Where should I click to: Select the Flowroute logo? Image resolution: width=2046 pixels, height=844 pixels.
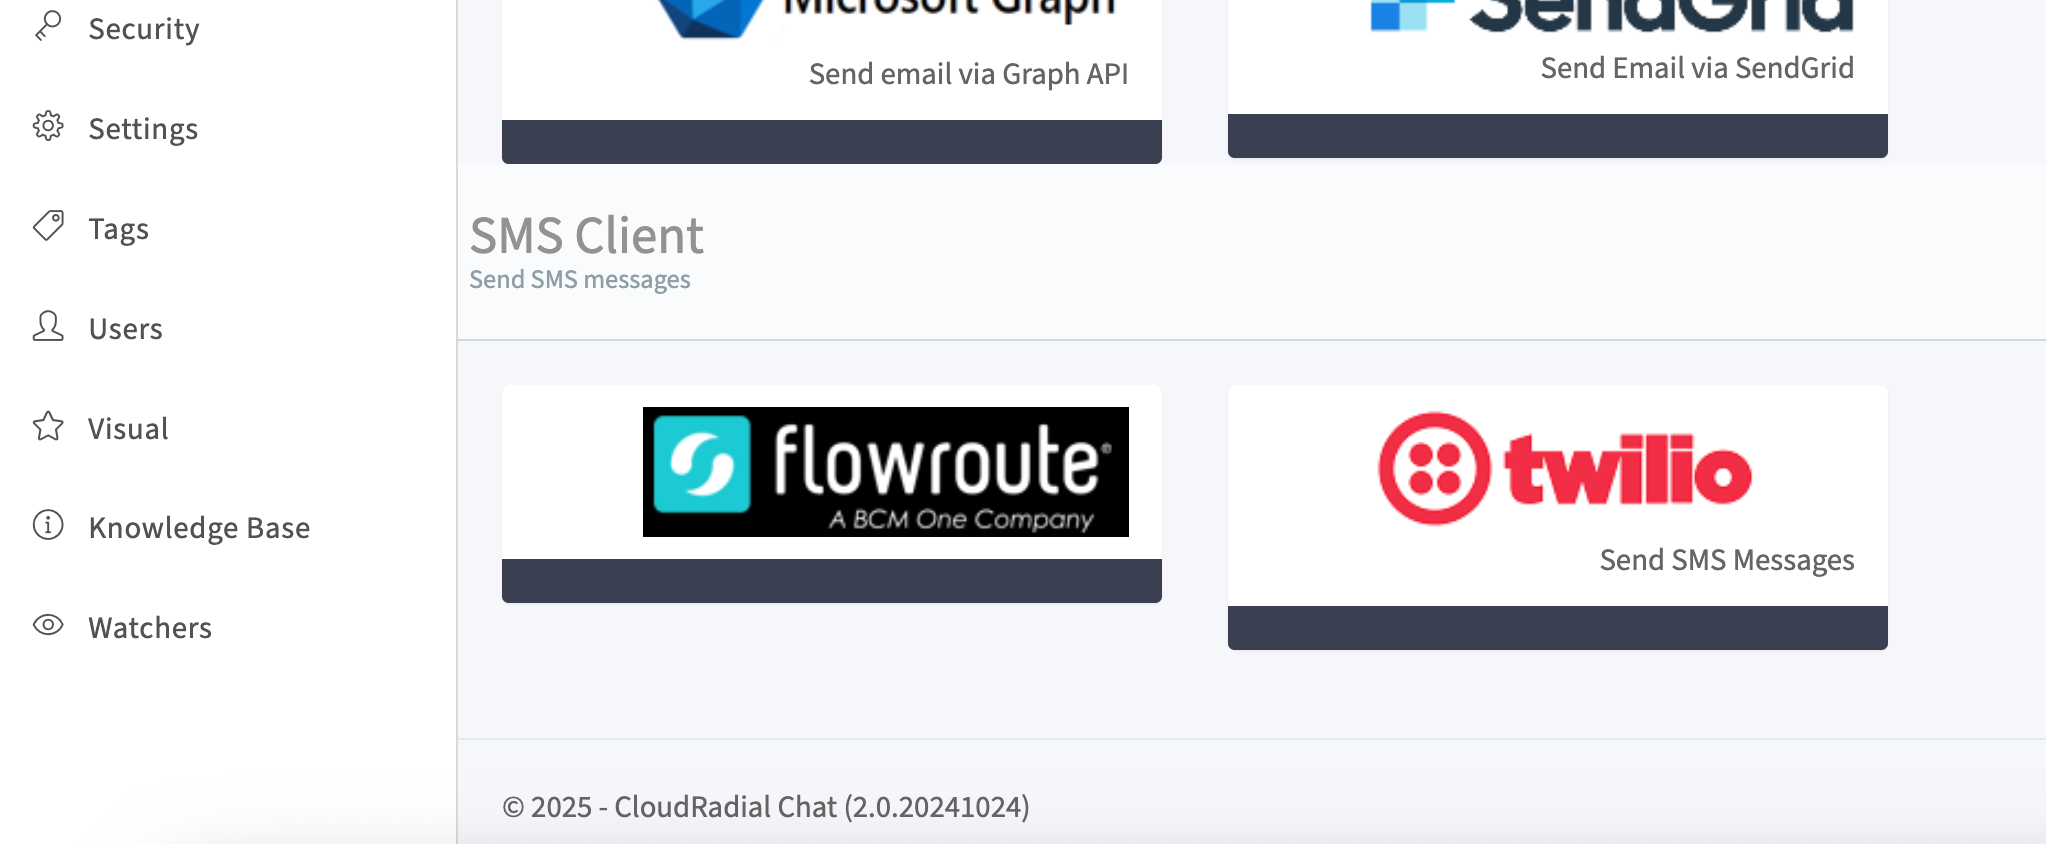[x=886, y=472]
